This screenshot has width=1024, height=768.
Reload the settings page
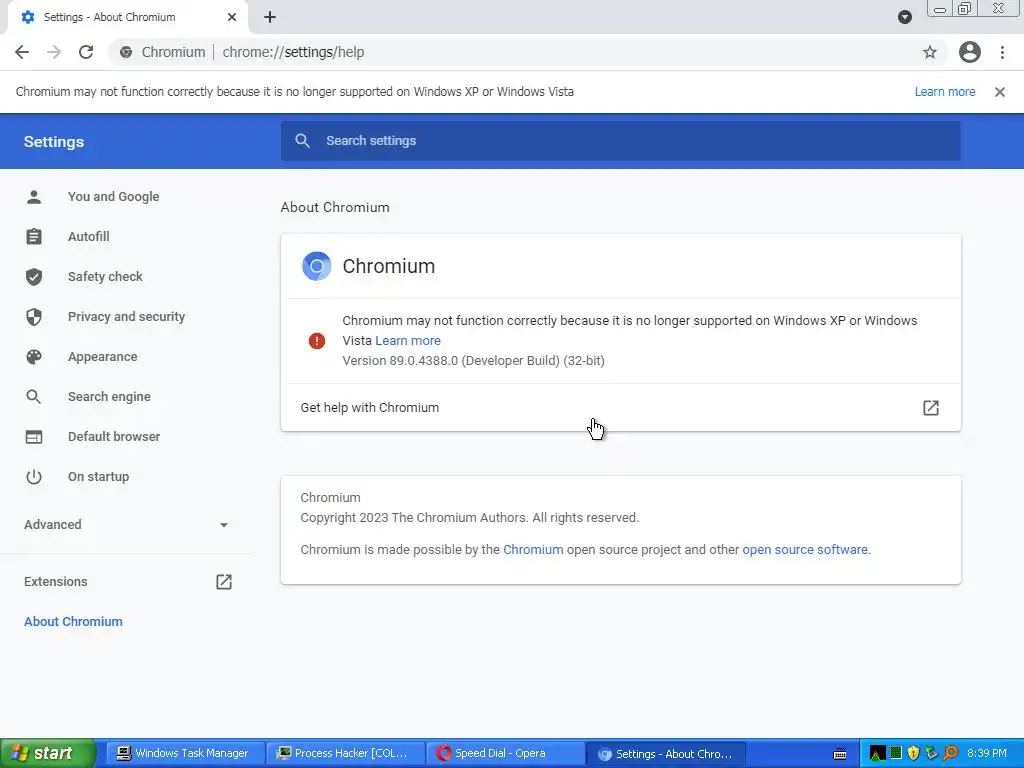click(x=86, y=52)
